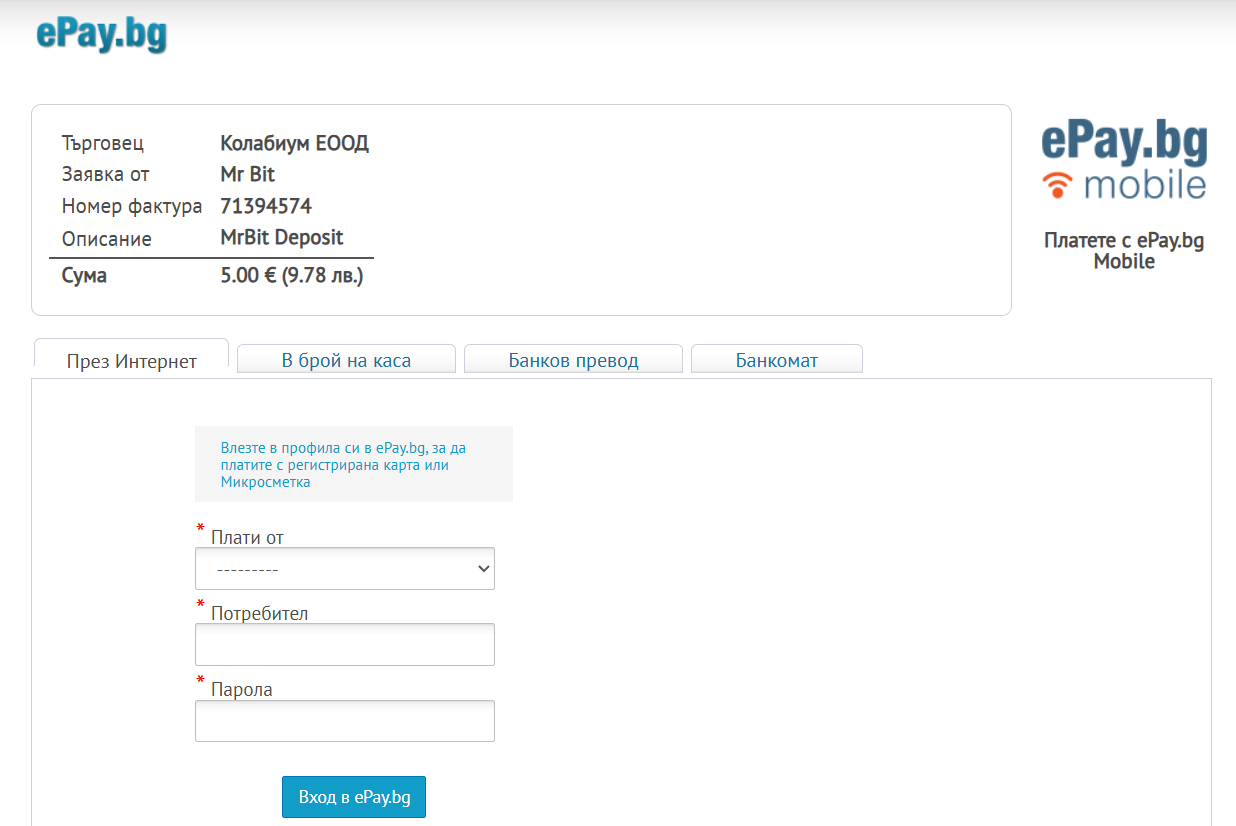Image resolution: width=1236 pixels, height=826 pixels.
Task: Click the Mr Bit request value
Action: [x=248, y=174]
